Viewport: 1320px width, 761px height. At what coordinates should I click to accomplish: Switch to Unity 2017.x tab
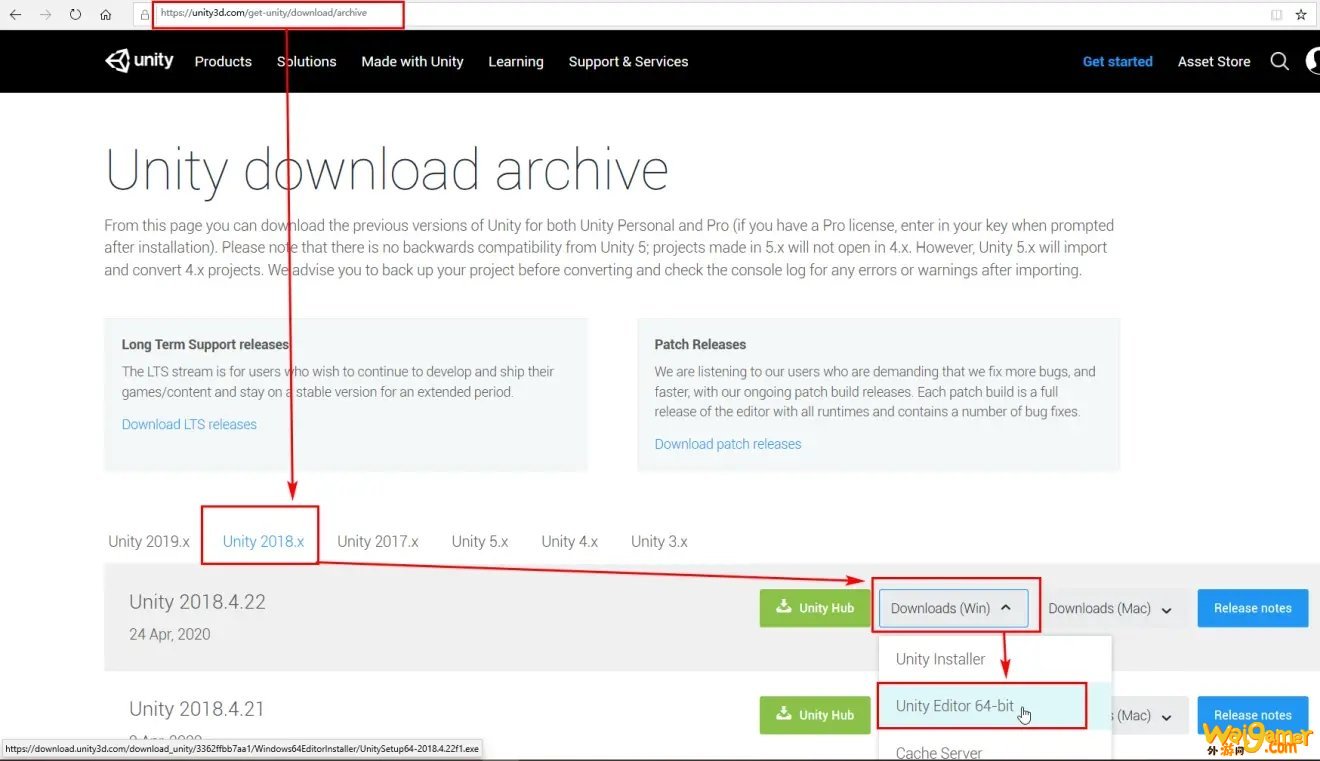(378, 541)
